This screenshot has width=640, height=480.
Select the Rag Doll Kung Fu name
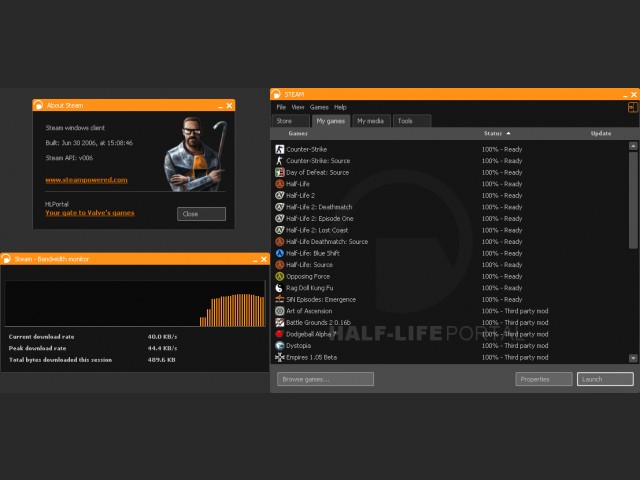(309, 288)
